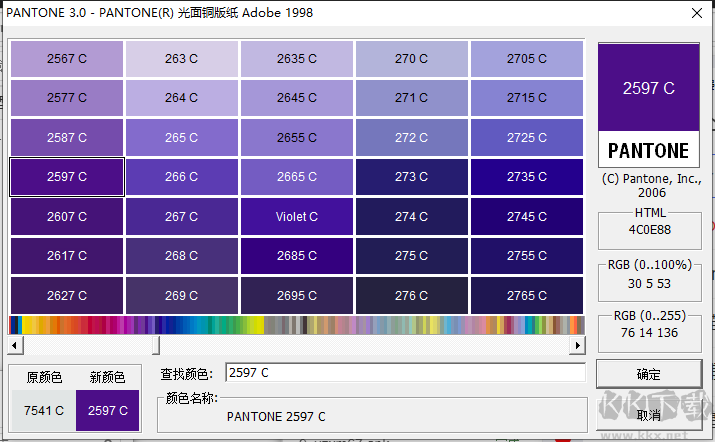Choose the 2695 C swatch
Screen dimensions: 715x442
click(296, 296)
